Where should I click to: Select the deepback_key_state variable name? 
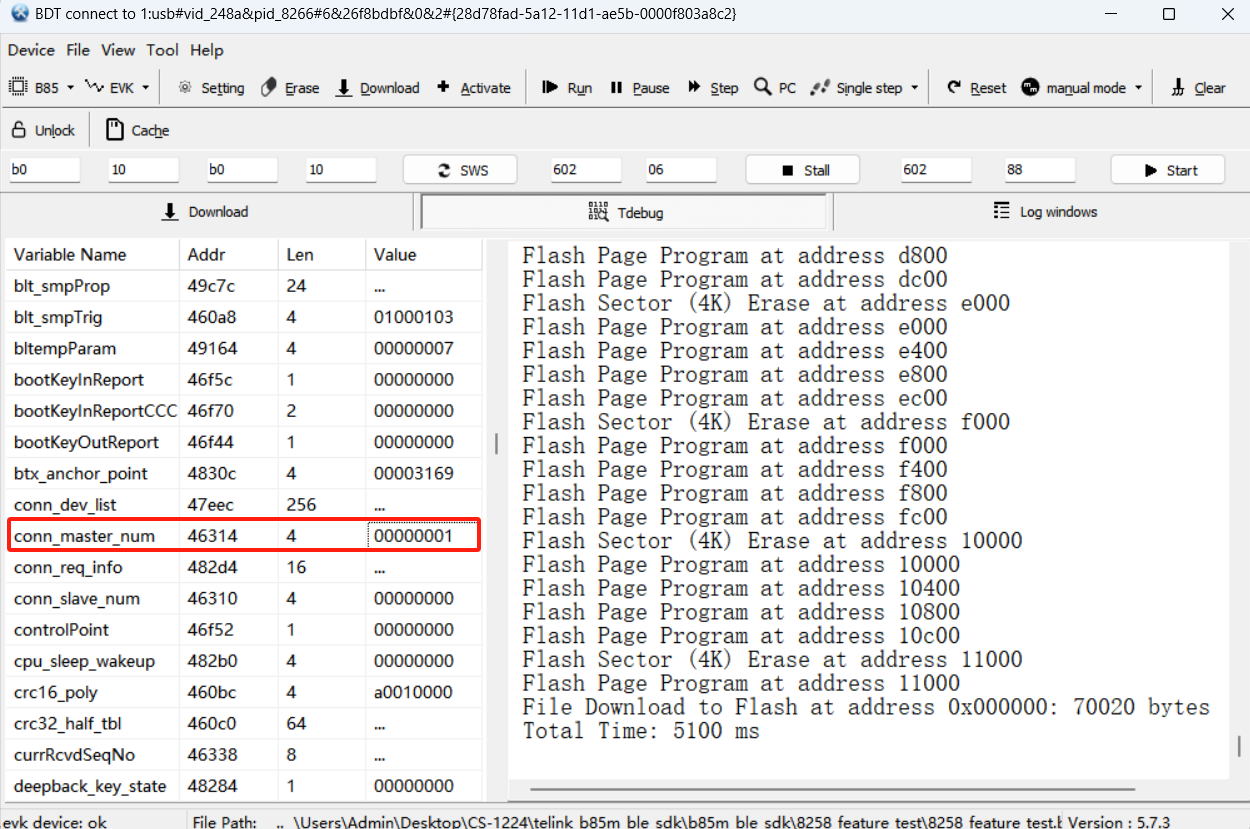coord(90,786)
